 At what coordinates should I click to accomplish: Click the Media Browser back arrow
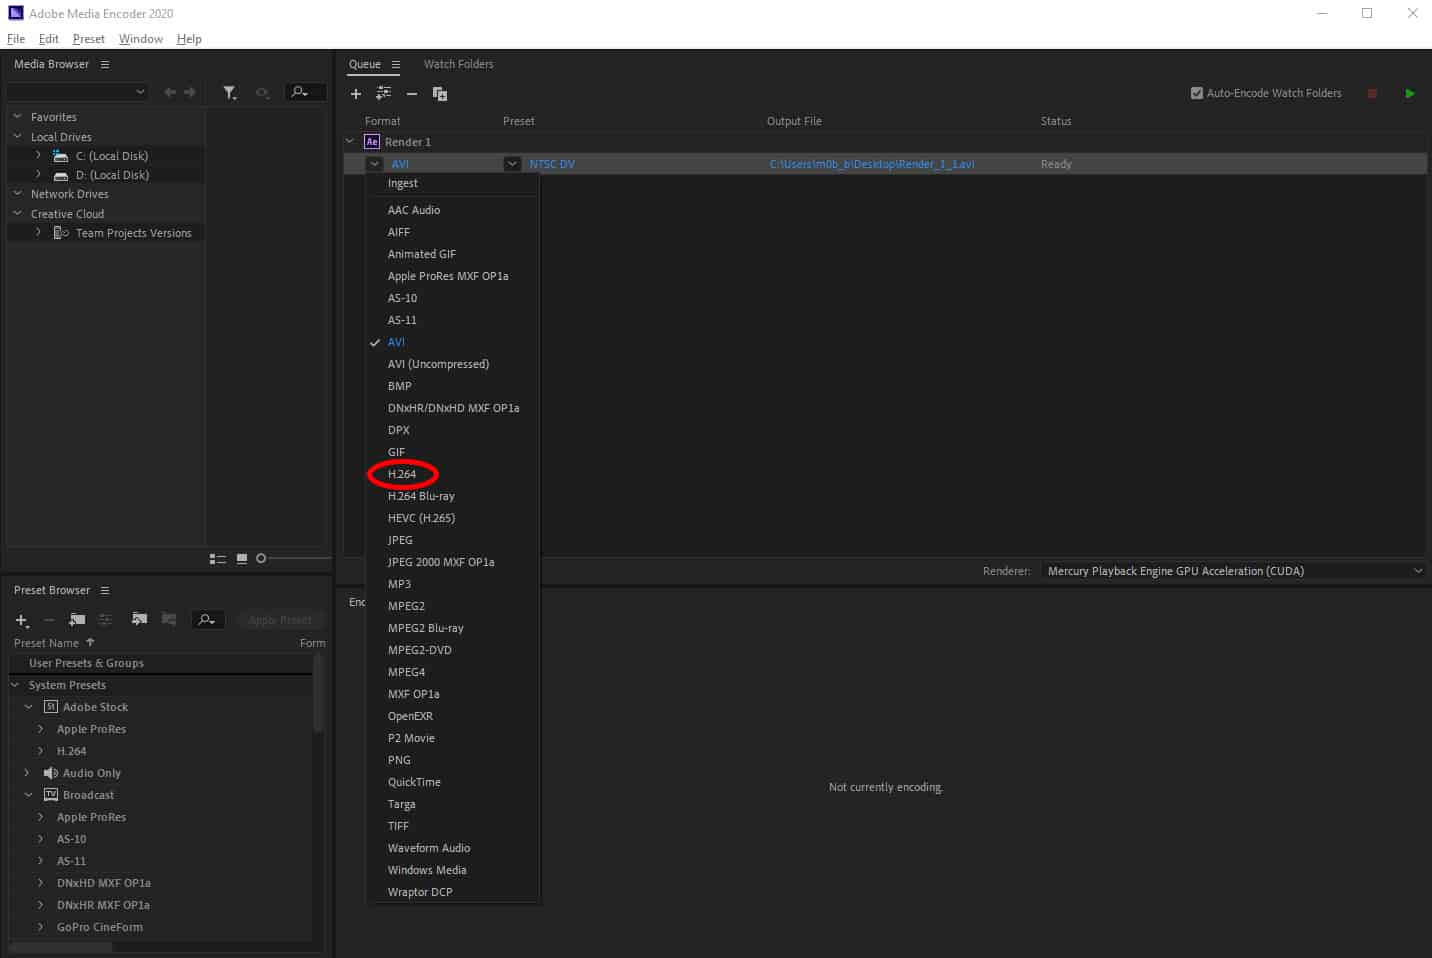pos(170,92)
